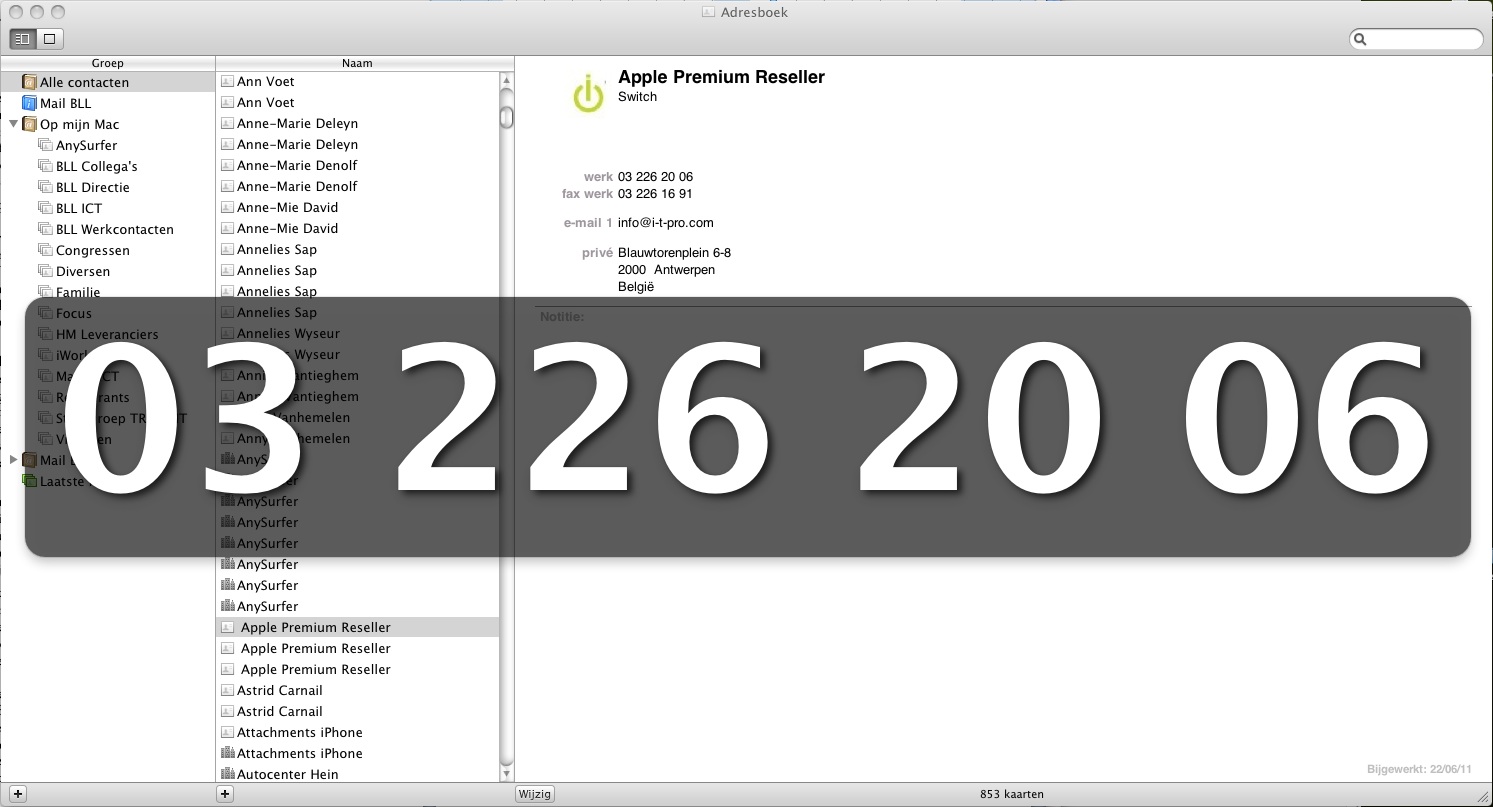1493x807 pixels.
Task: Click the name list scroll down arrow
Action: coord(507,773)
